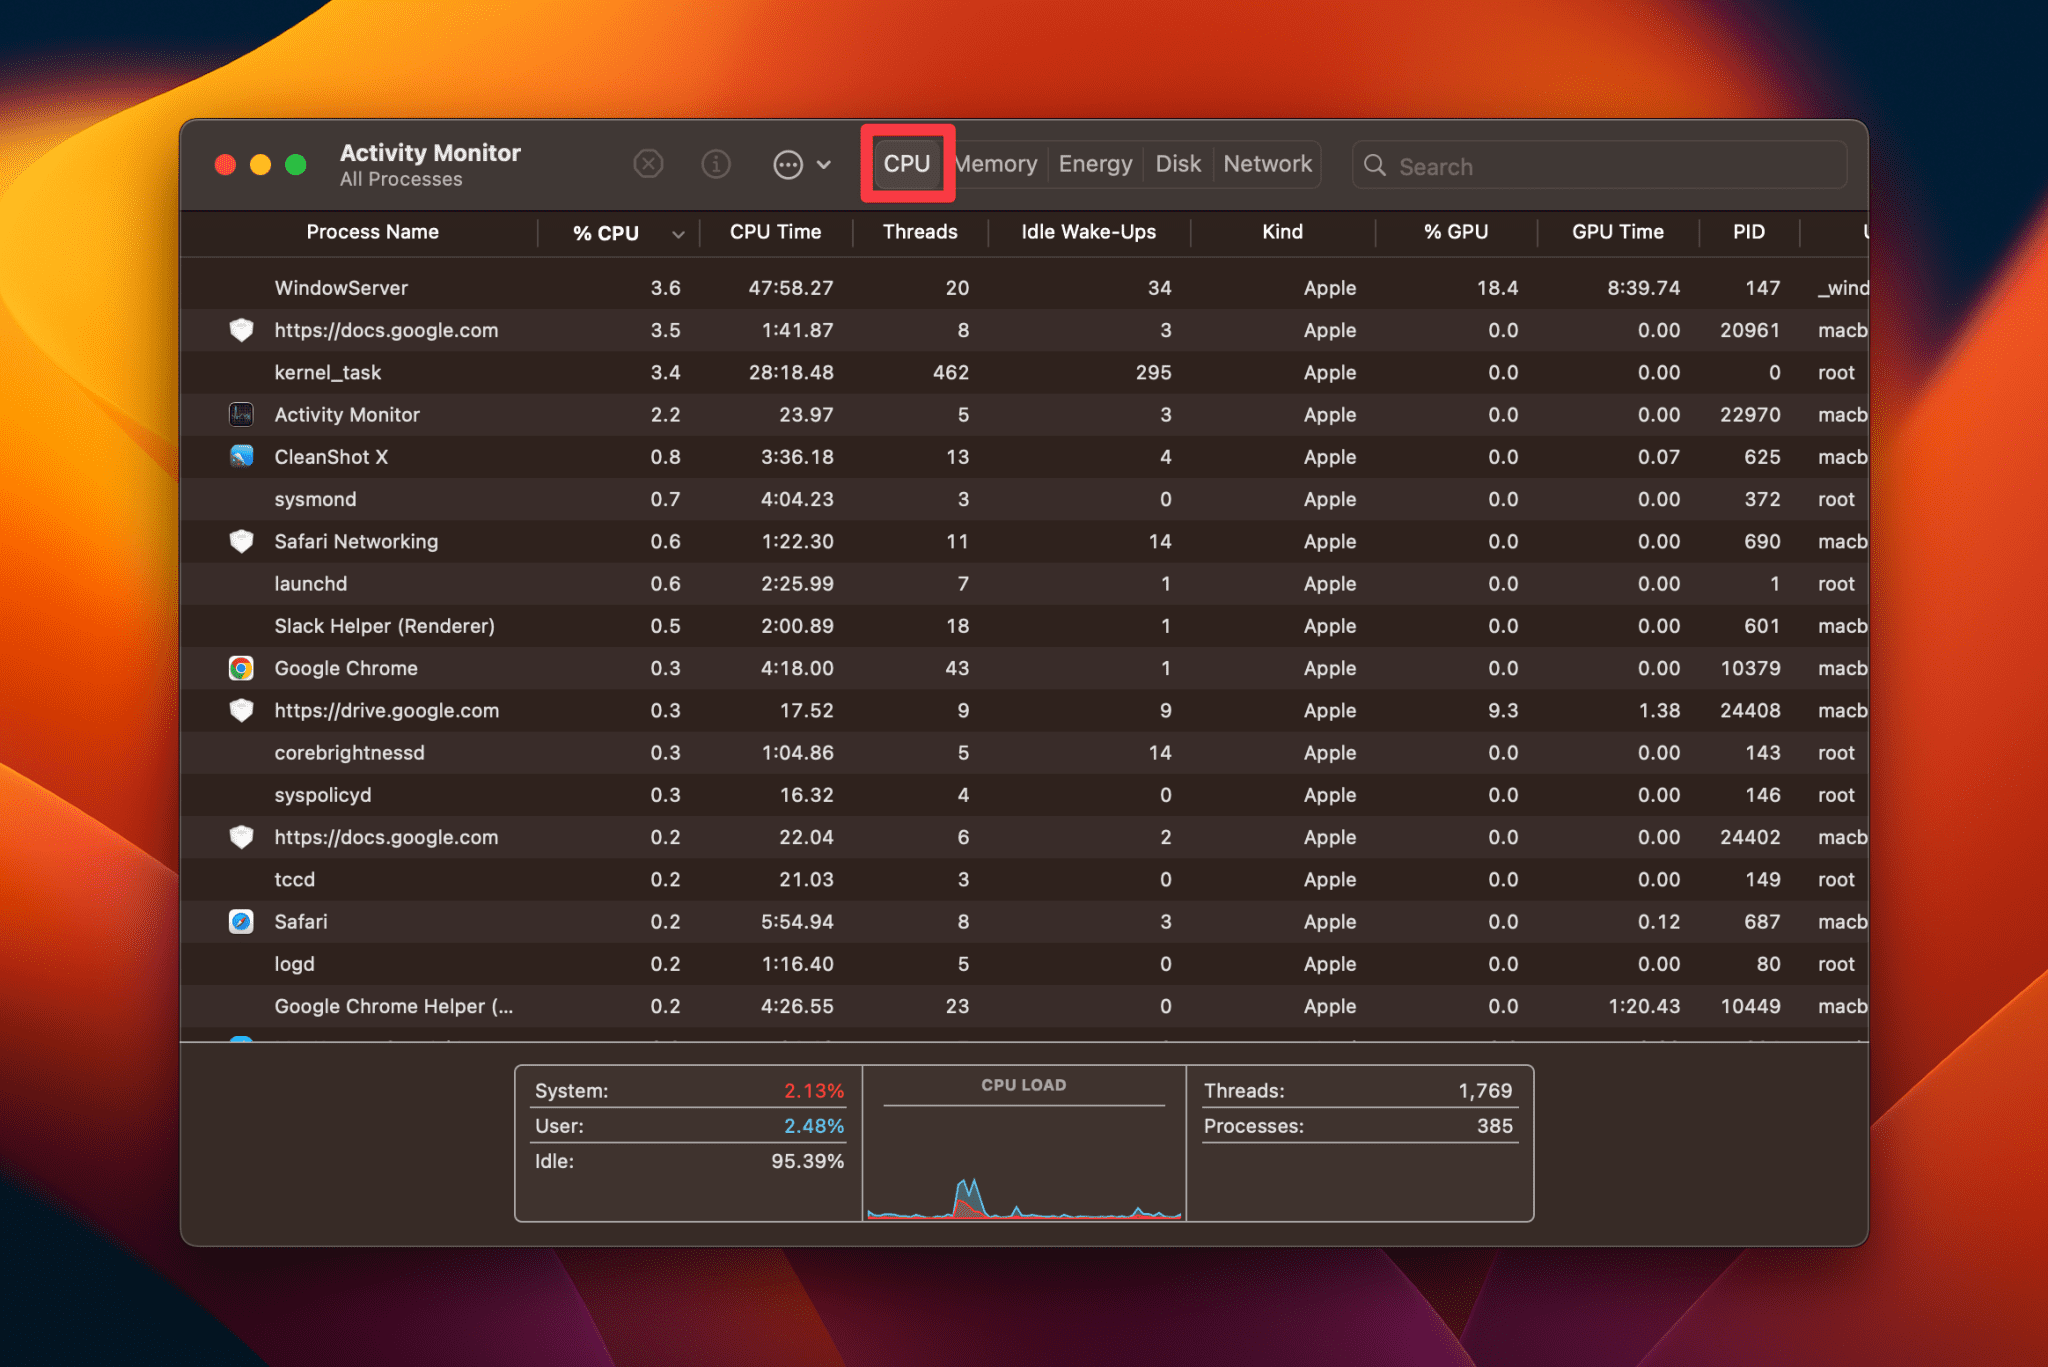This screenshot has width=2048, height=1367.
Task: Select the Google Chrome app icon
Action: click(241, 668)
